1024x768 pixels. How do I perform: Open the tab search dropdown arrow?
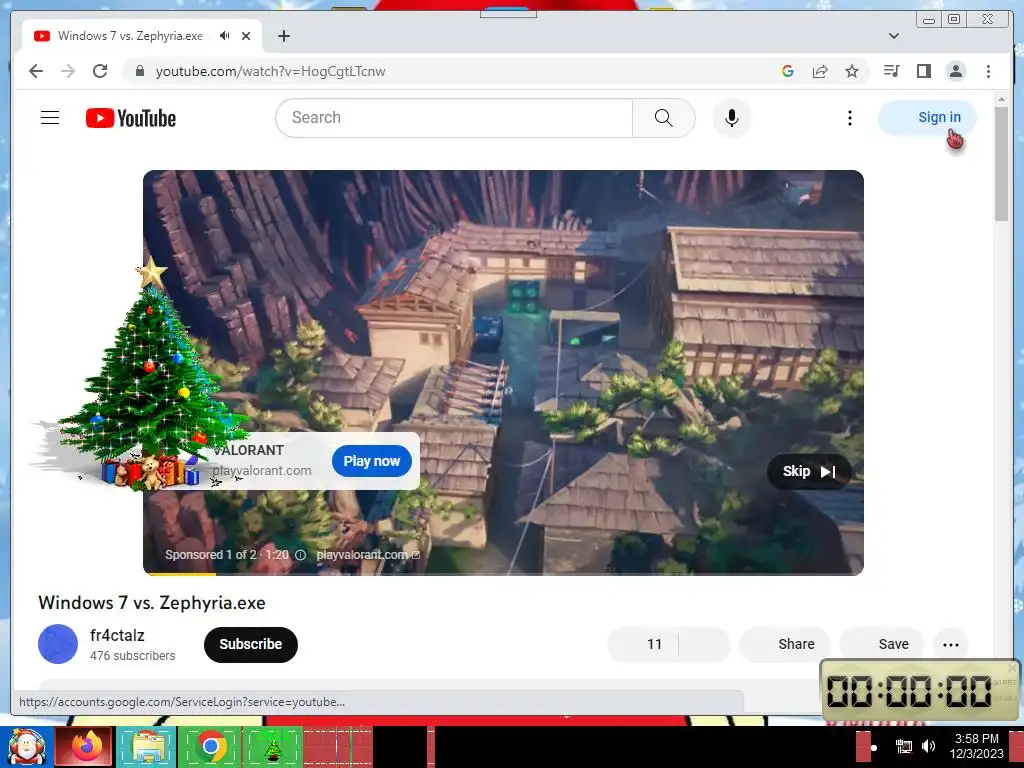[x=893, y=36]
